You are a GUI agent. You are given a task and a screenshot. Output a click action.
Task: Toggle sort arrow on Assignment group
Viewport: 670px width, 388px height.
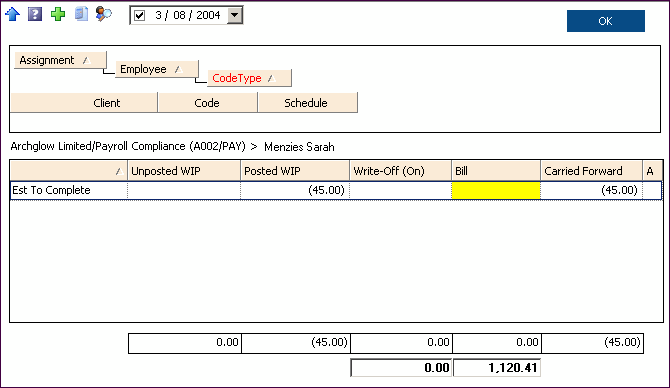click(87, 60)
